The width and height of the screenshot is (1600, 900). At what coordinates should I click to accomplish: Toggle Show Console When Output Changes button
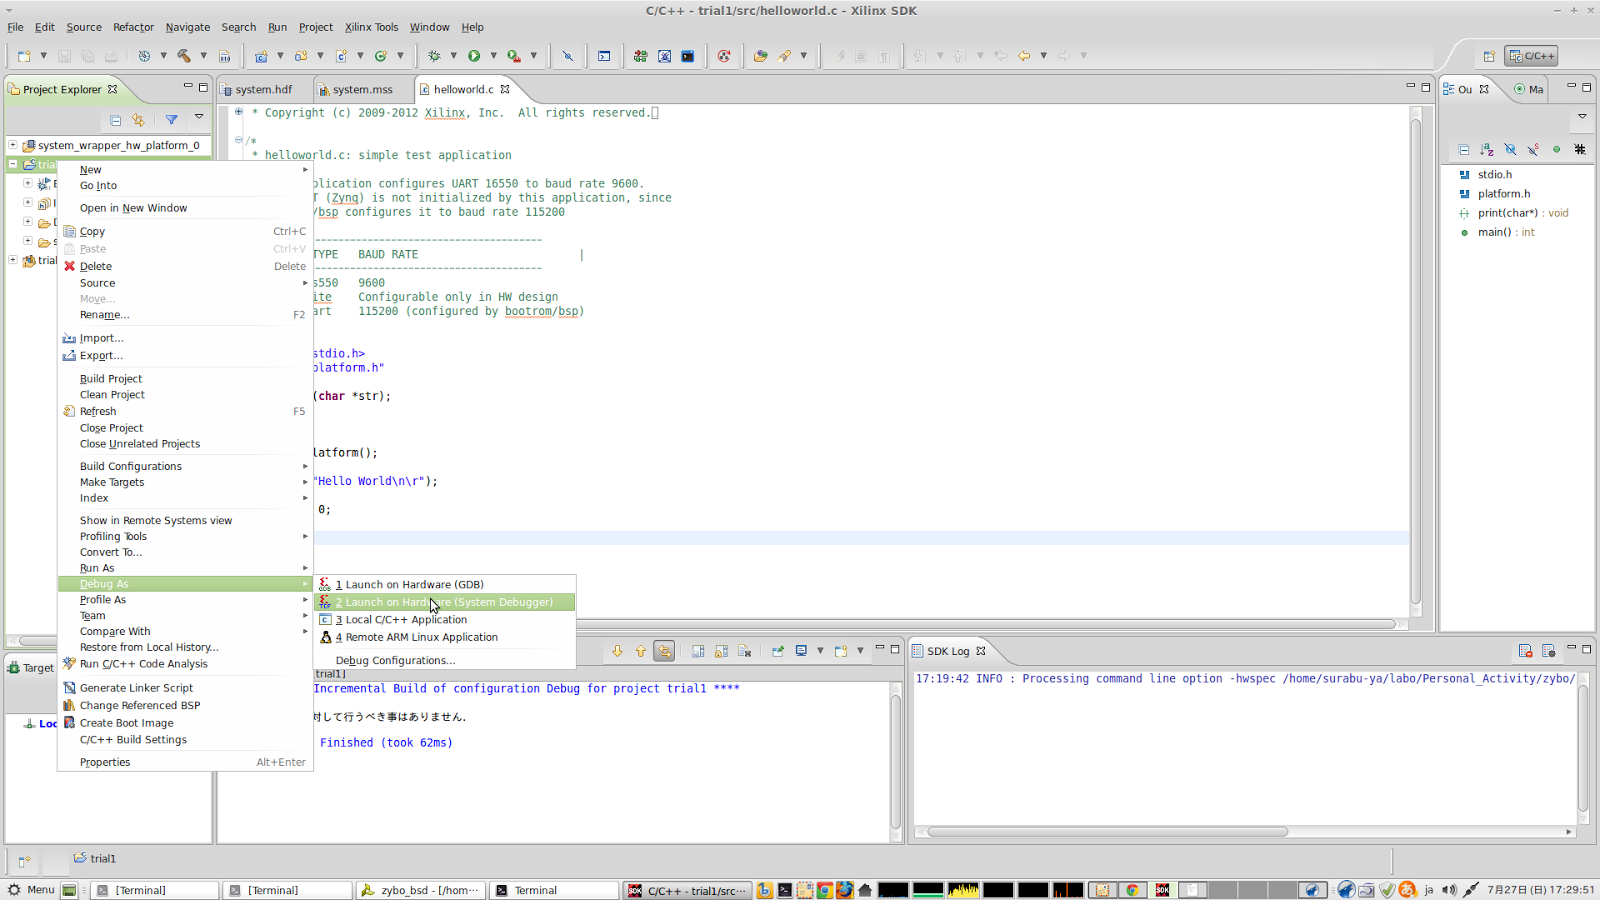664,651
